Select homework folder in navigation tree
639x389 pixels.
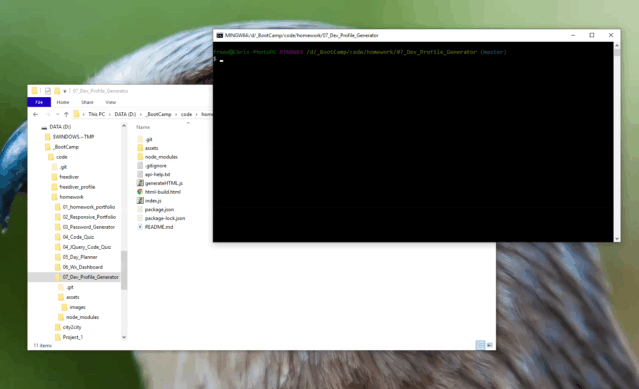click(71, 197)
